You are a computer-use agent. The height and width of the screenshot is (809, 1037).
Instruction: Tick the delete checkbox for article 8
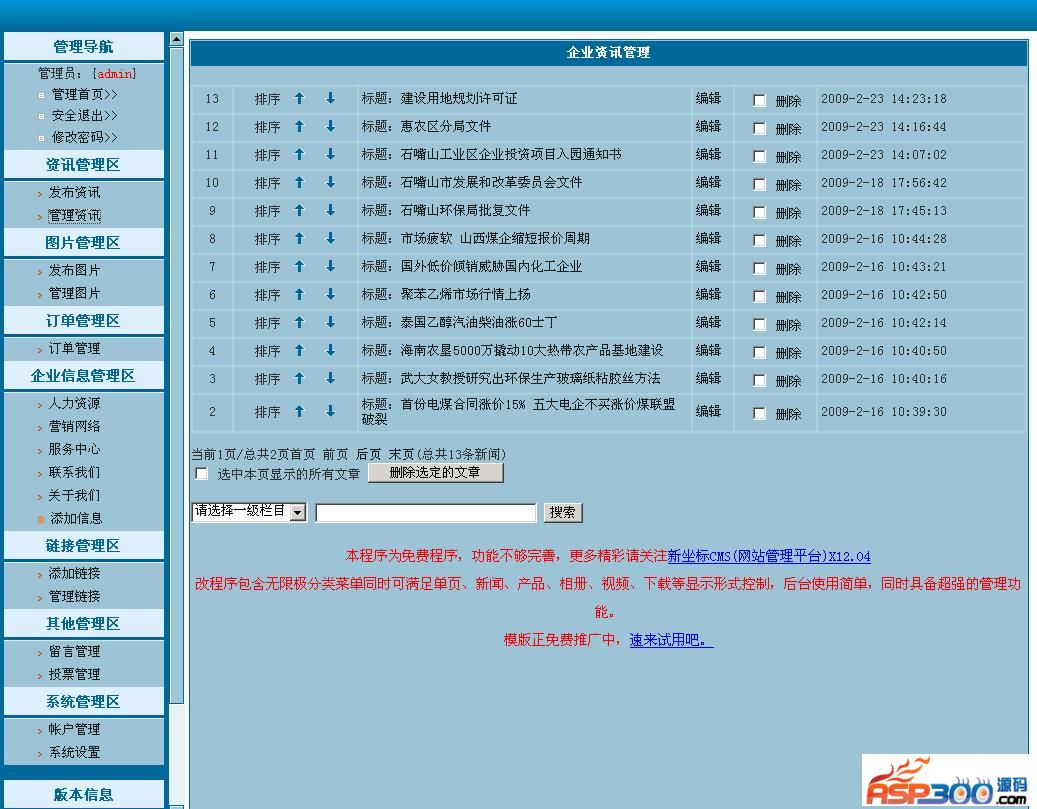[x=759, y=241]
